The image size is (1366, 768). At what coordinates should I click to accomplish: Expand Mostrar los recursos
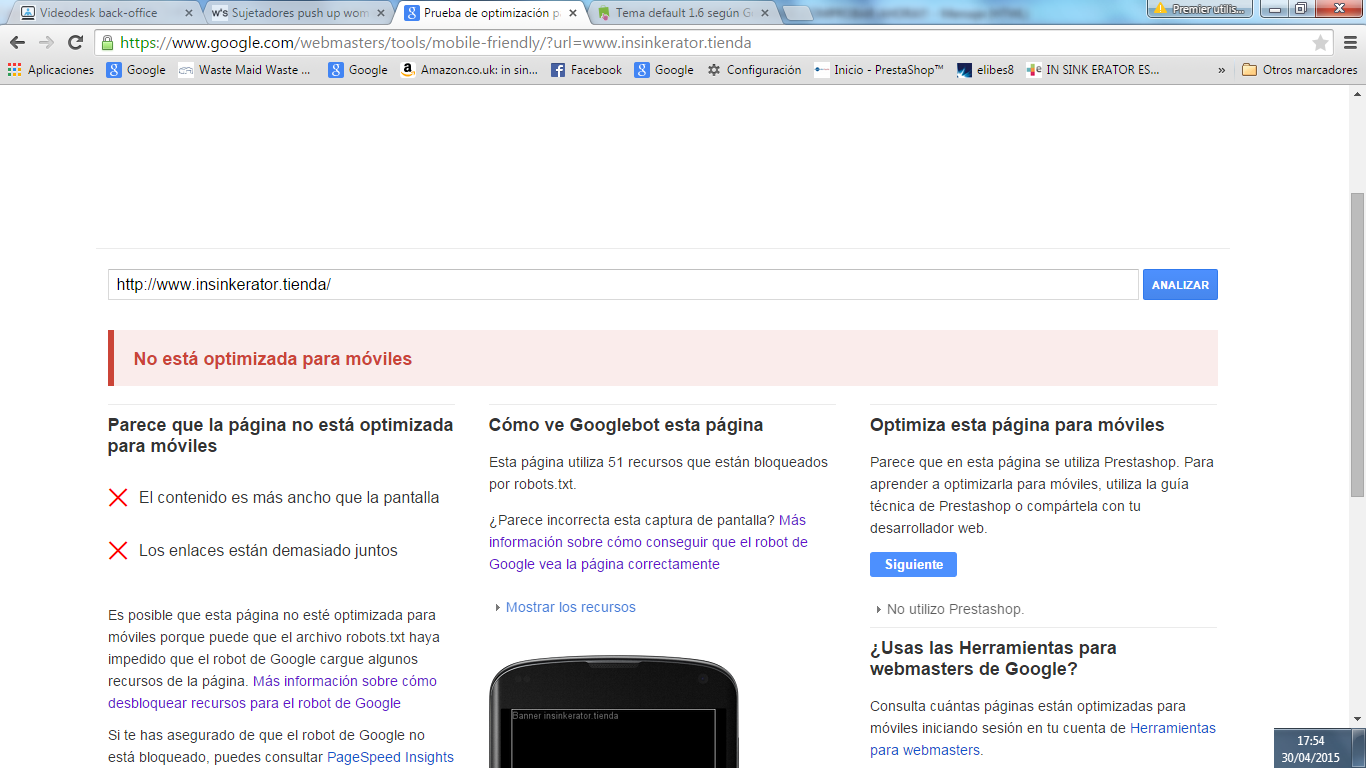565,607
